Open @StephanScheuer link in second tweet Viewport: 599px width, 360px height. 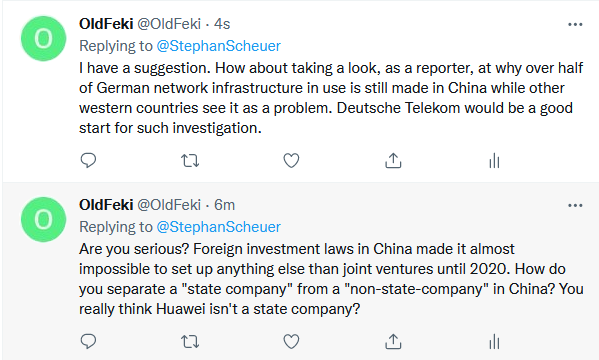tap(219, 227)
